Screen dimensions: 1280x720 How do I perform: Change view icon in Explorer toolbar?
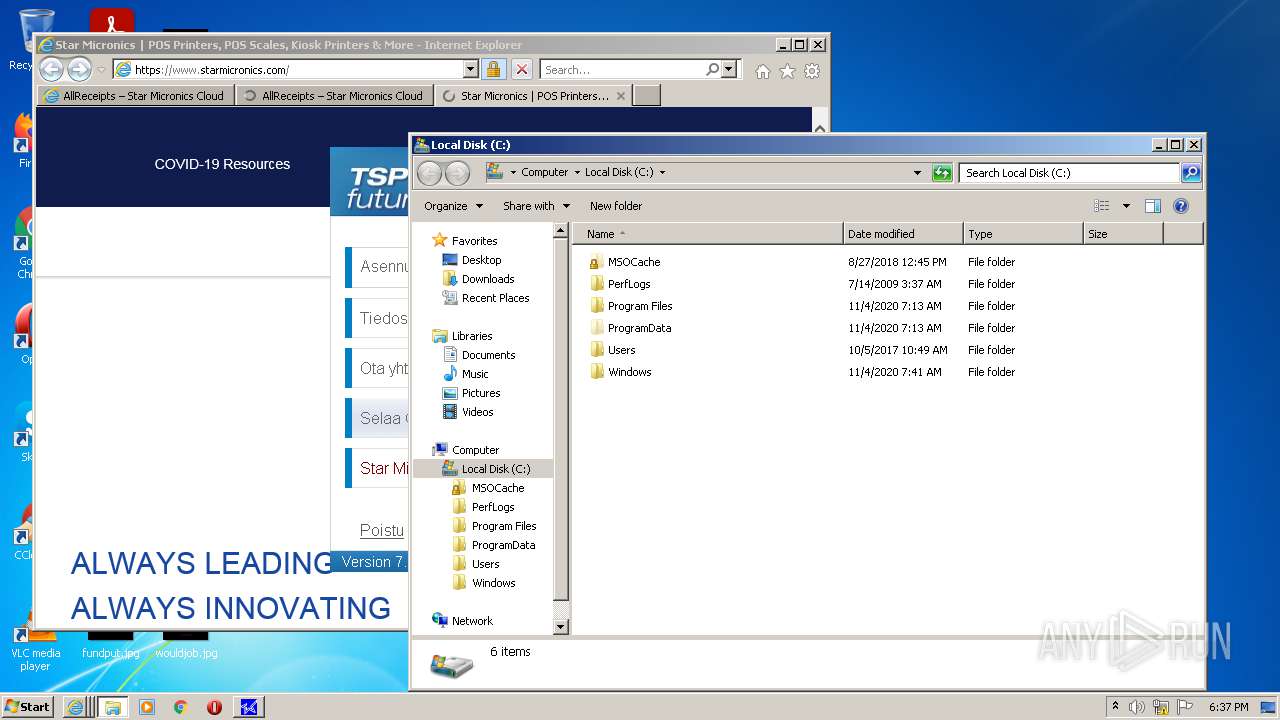[1102, 206]
